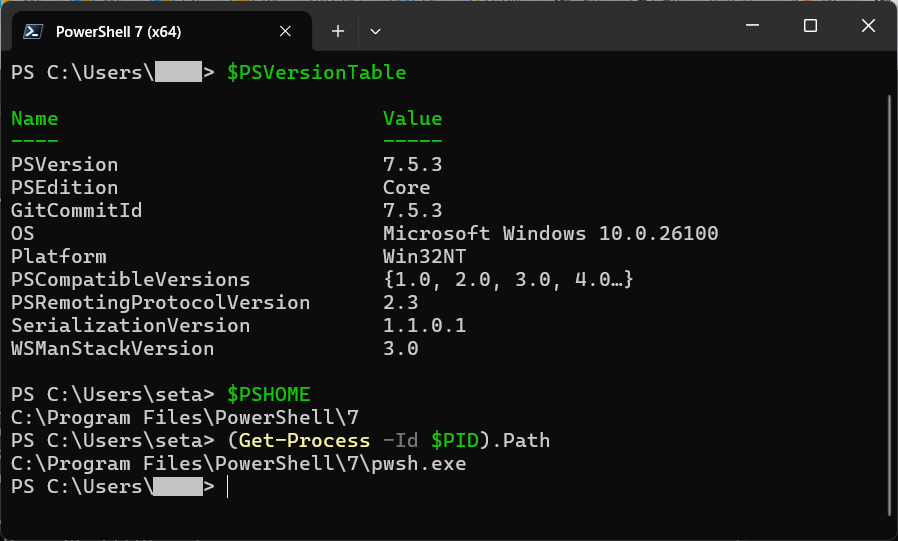The height and width of the screenshot is (541, 898).
Task: Click the Win32NT value
Action: coord(424,256)
